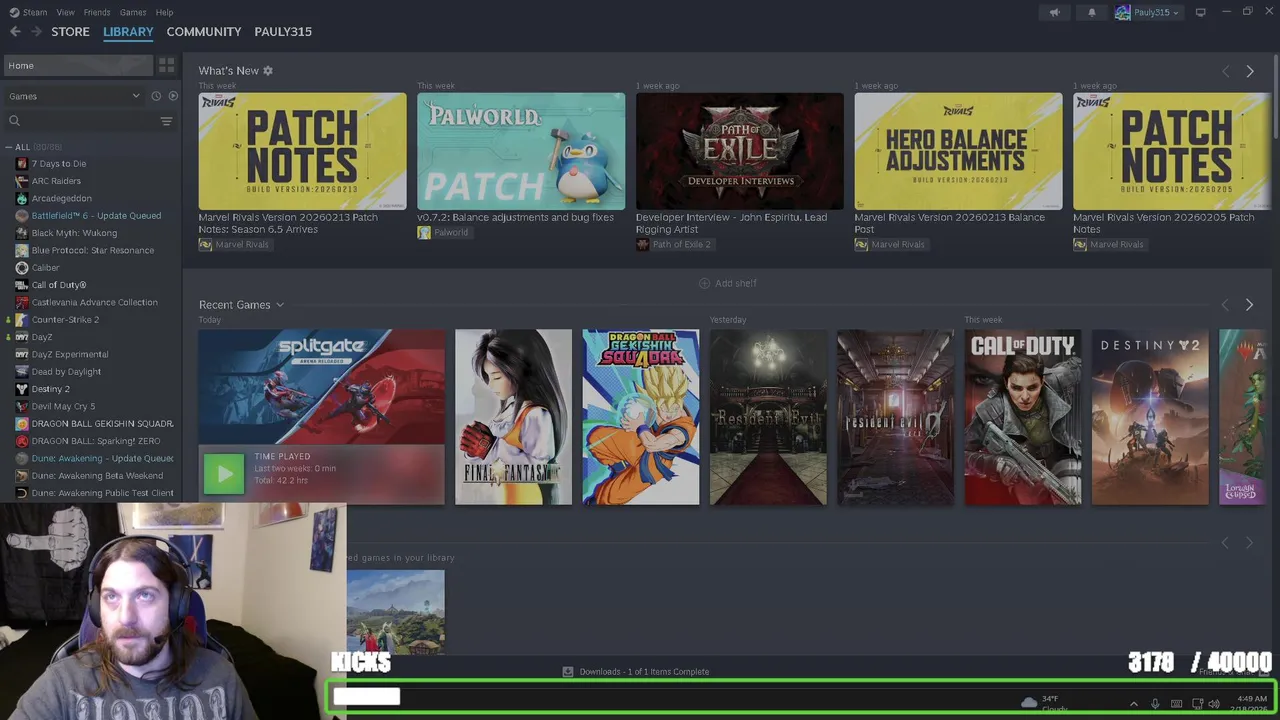This screenshot has width=1280, height=720.
Task: Click the library search field
Action: (x=80, y=121)
